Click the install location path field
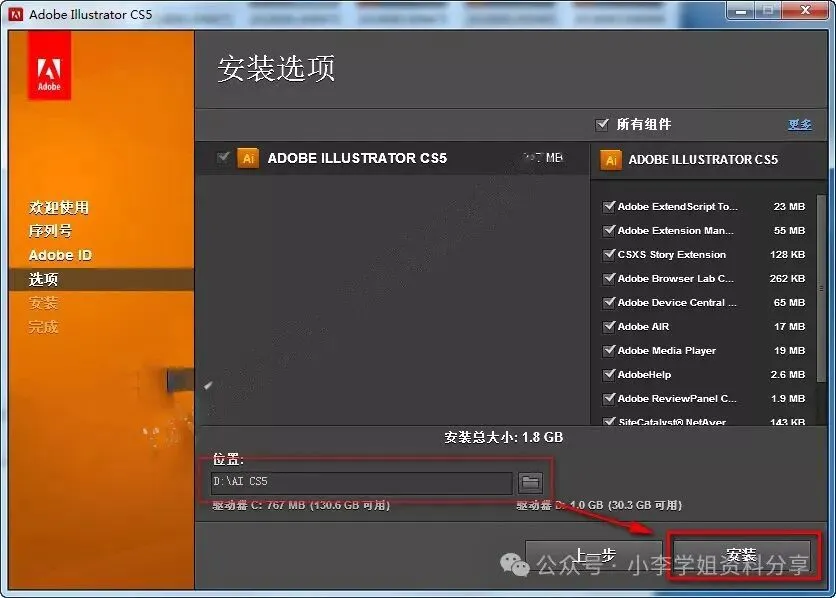 361,483
